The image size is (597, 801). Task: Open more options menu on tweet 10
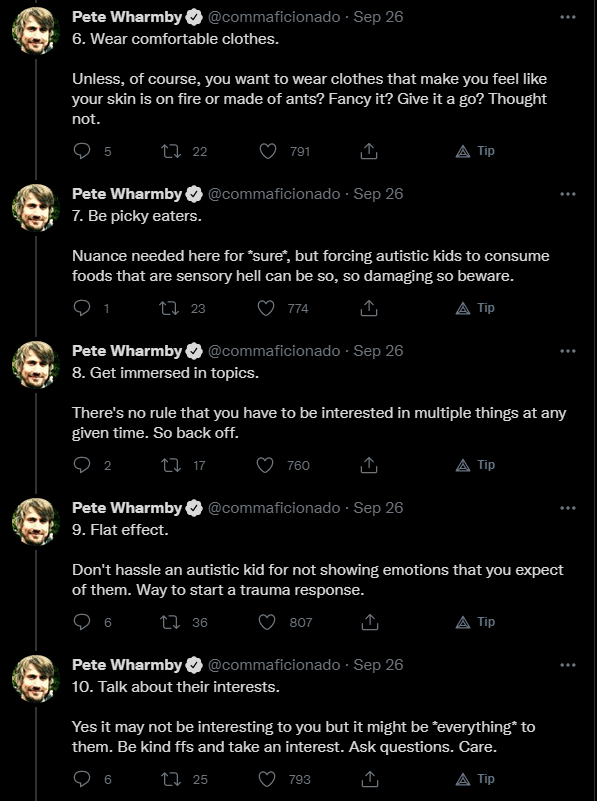click(568, 665)
